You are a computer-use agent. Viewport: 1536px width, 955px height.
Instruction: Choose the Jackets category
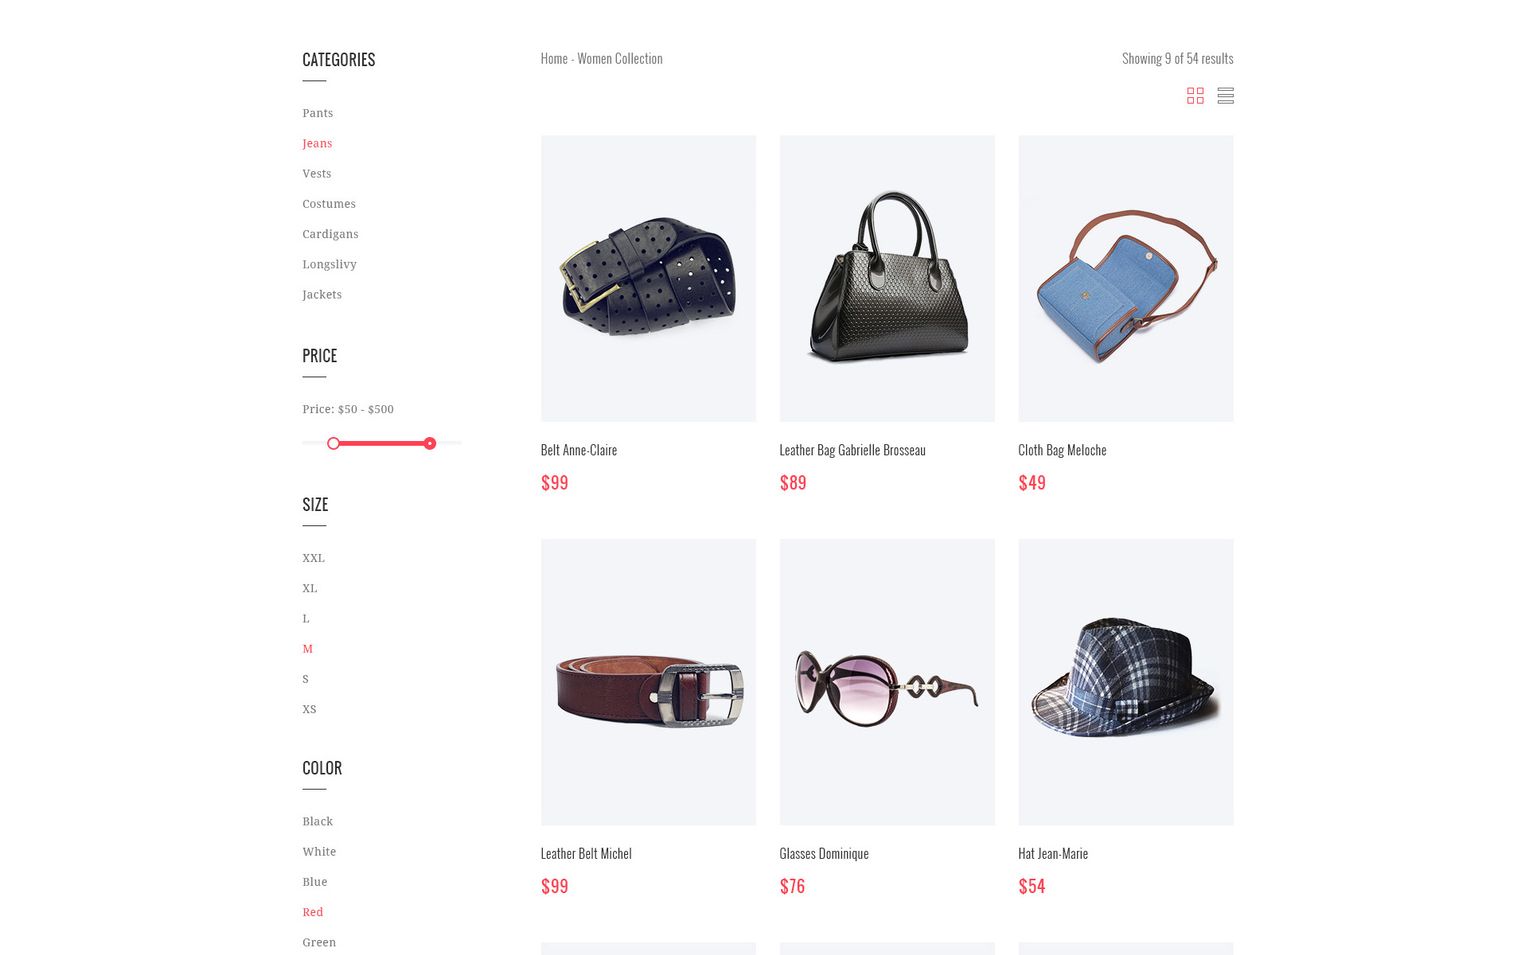(322, 294)
